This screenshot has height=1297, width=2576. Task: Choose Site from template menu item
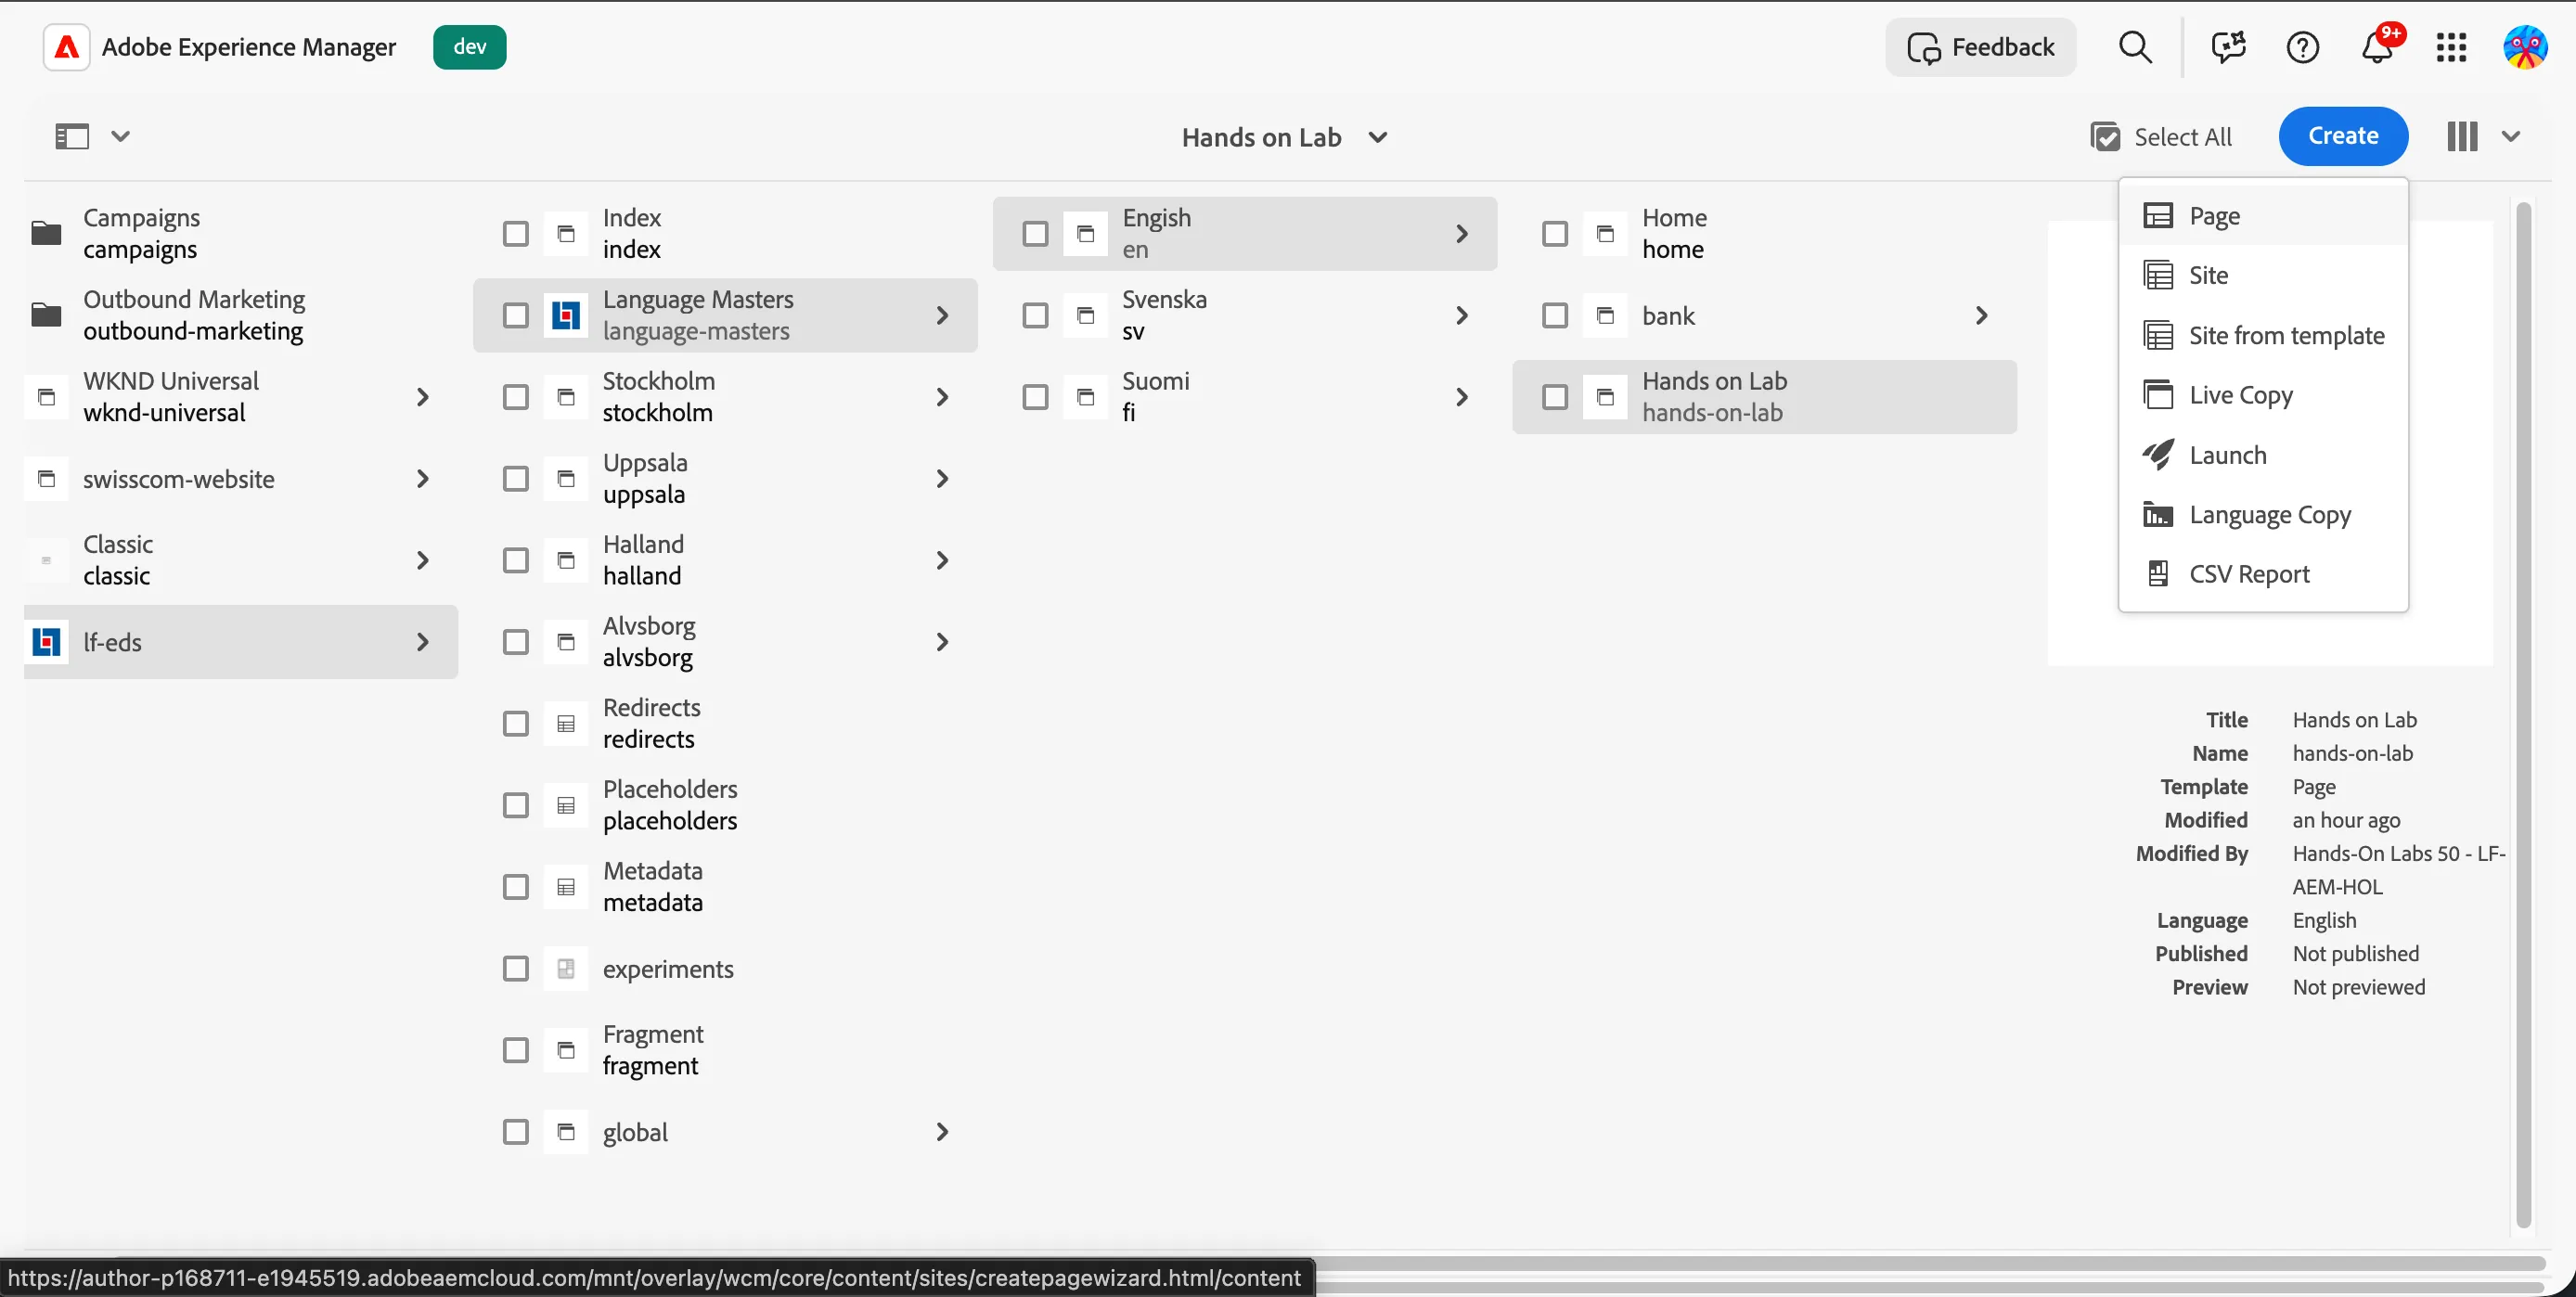[2263, 336]
